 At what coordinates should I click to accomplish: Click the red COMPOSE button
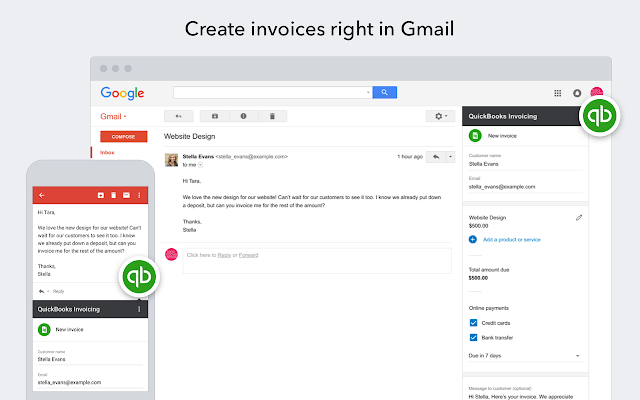[124, 137]
